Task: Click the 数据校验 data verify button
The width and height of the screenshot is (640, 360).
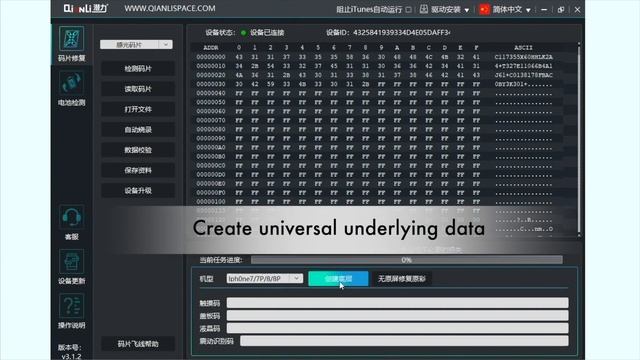Action: pos(138,150)
